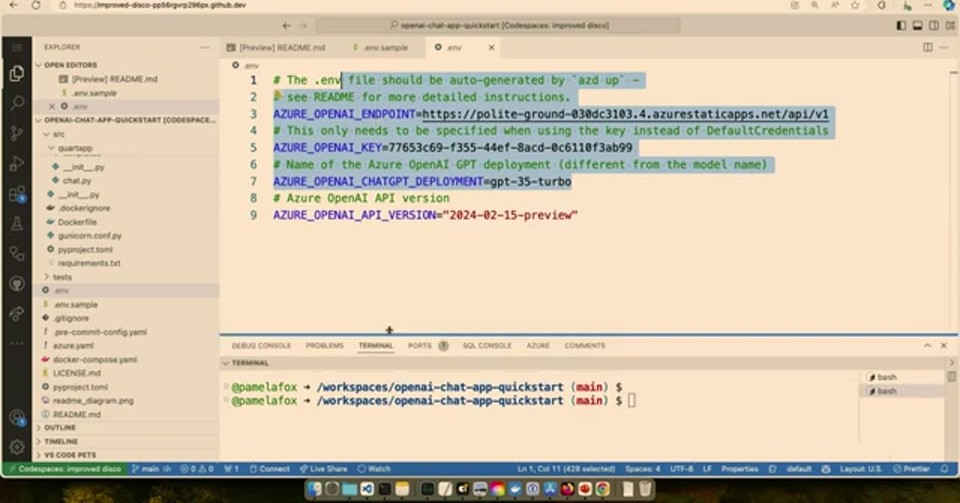Click the main branch indicator
This screenshot has width=960, height=503.
point(146,469)
